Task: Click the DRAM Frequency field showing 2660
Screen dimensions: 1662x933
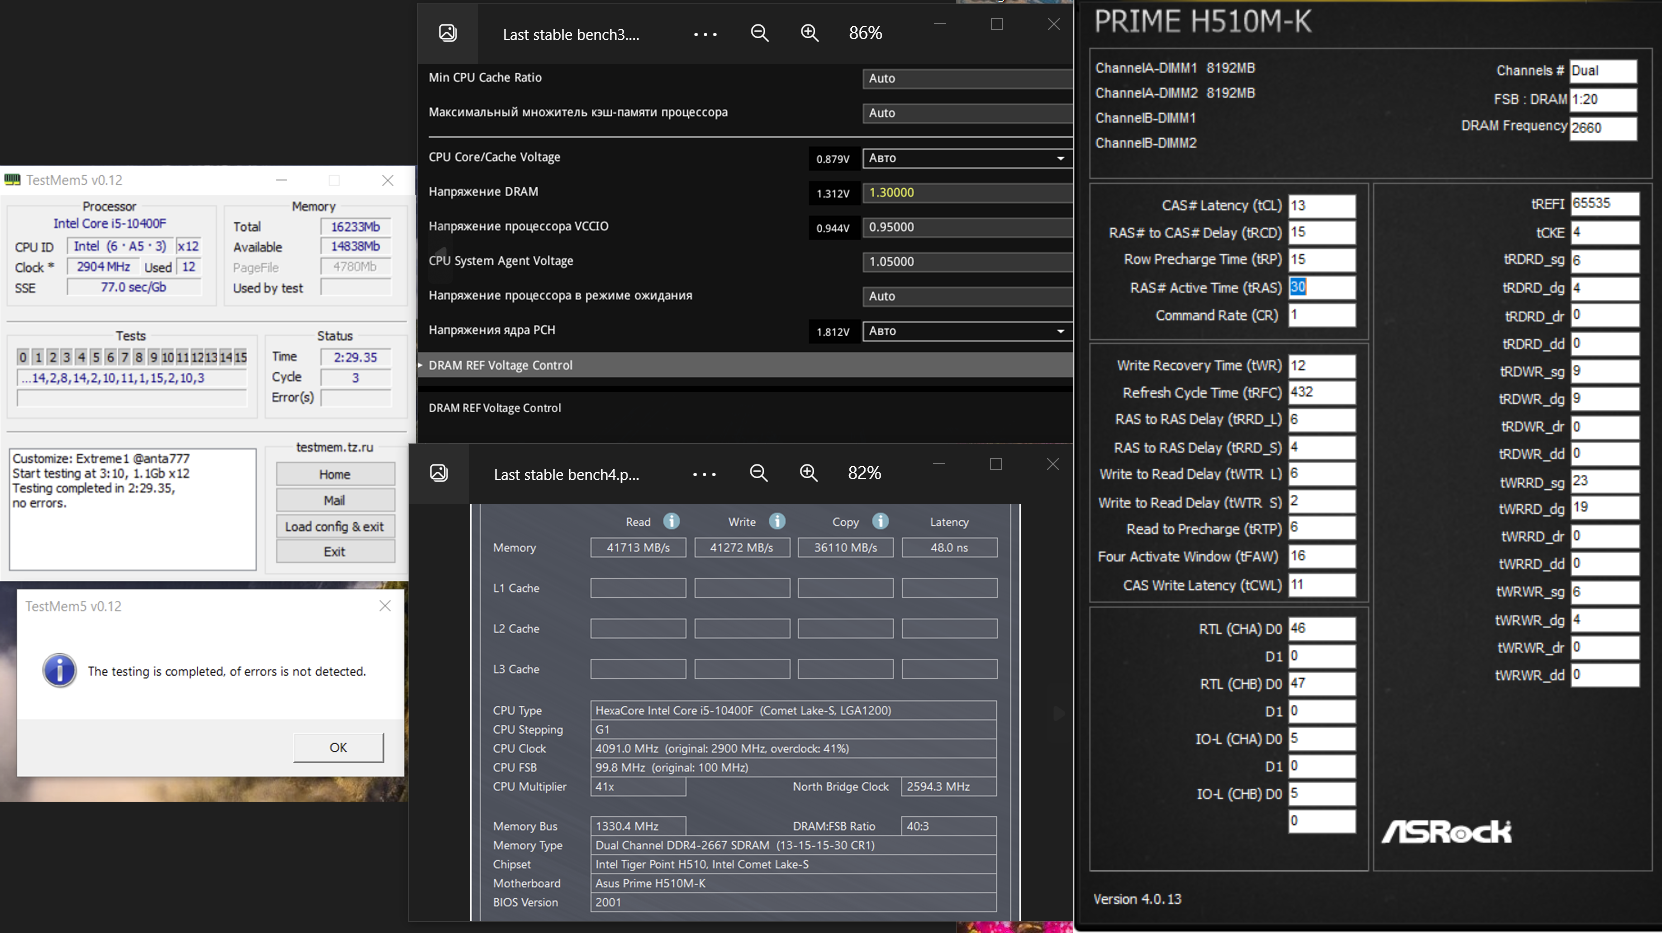Action: 1603,128
